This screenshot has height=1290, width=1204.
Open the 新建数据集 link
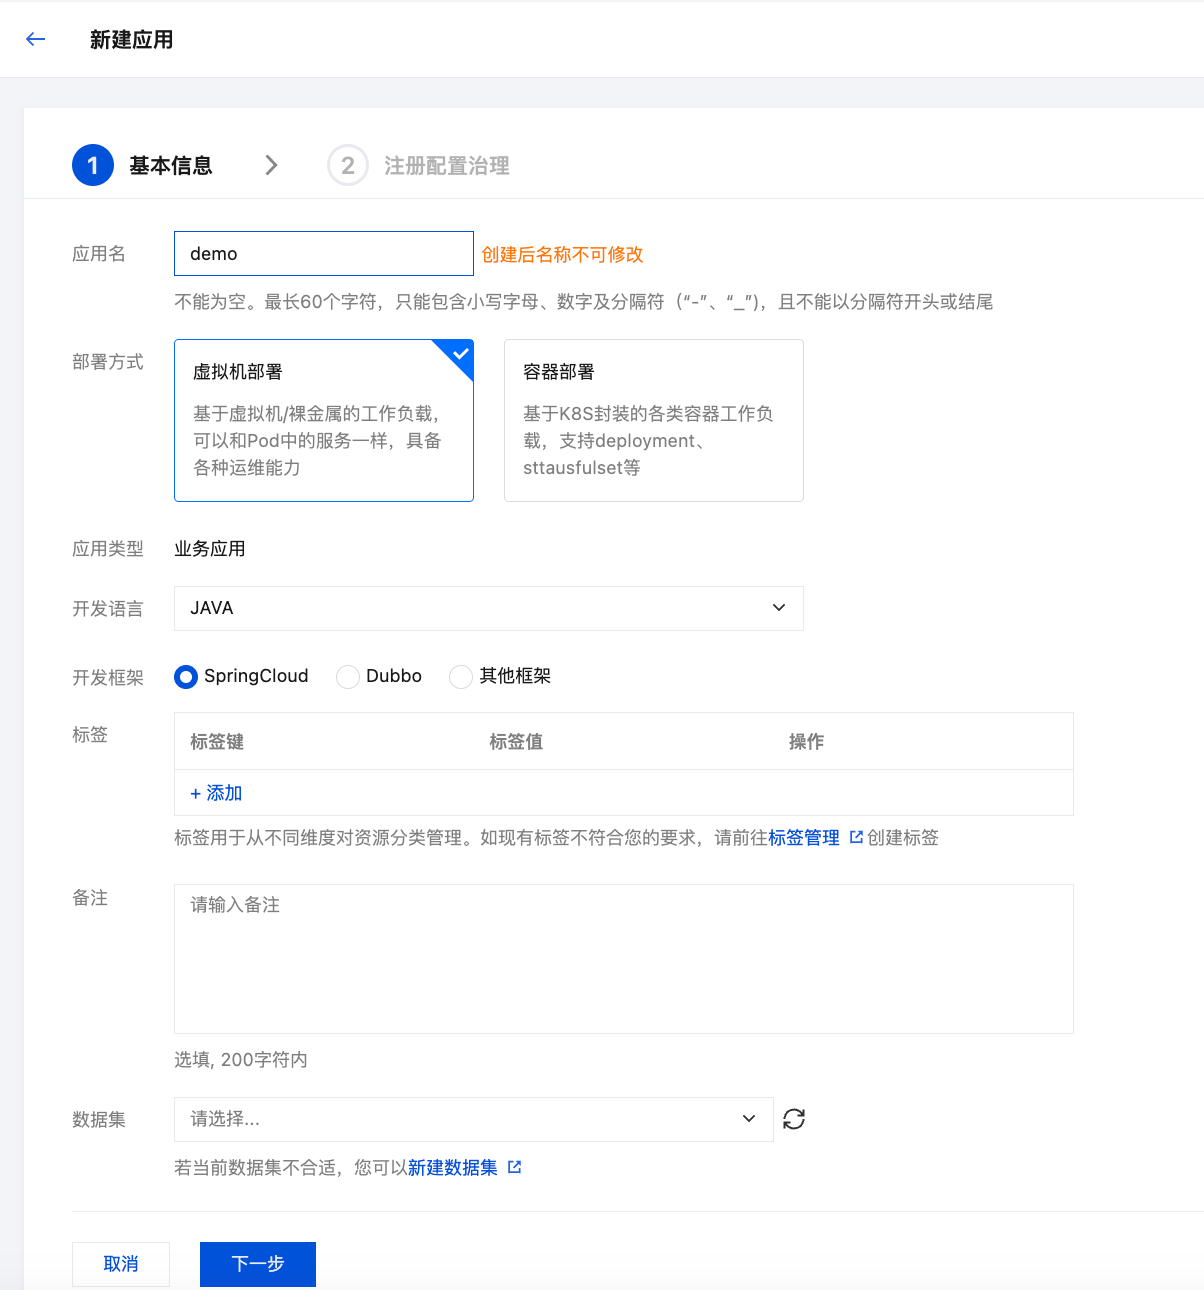click(x=453, y=1168)
